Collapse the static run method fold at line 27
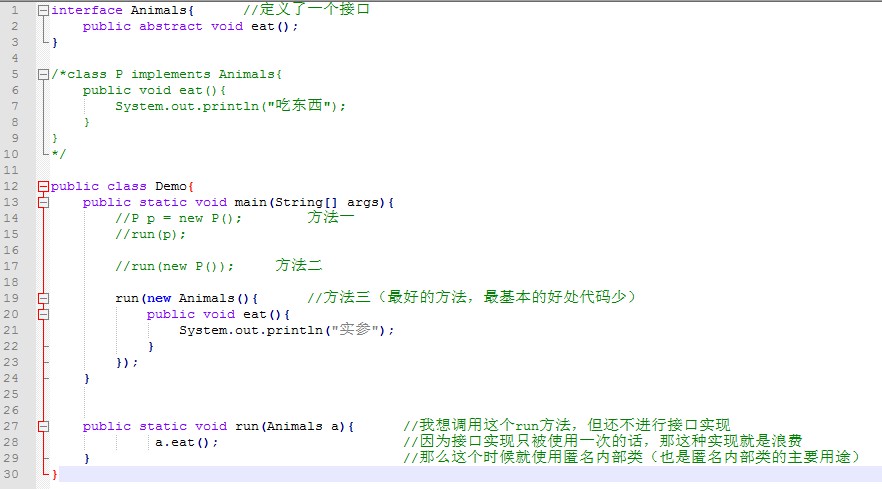The image size is (882, 489). pos(43,426)
